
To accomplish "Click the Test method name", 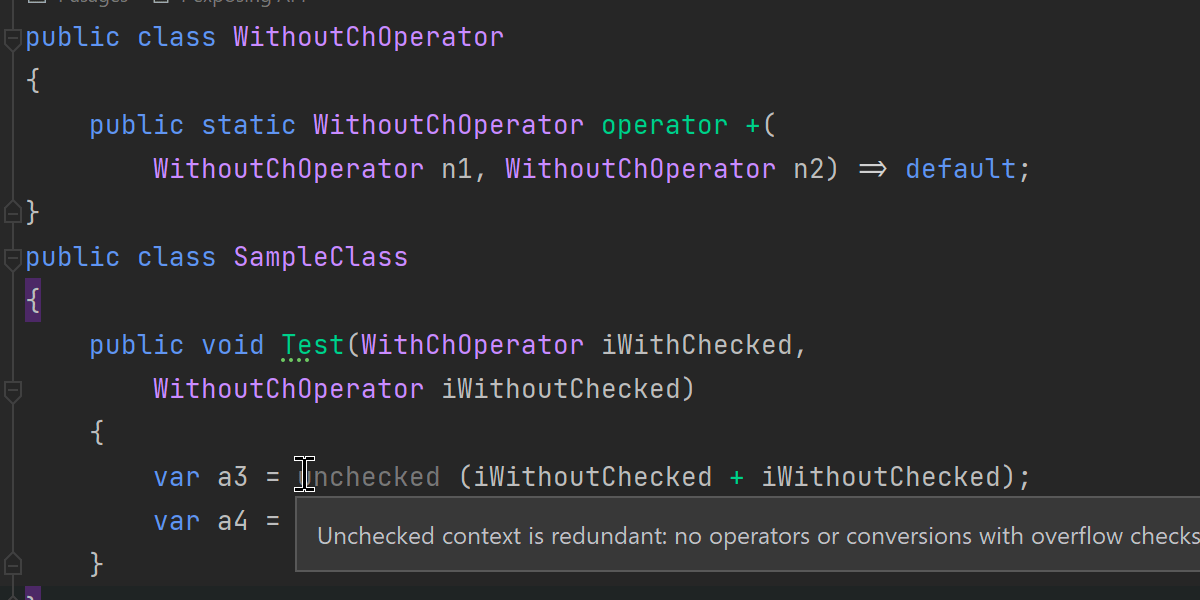I will coord(313,345).
